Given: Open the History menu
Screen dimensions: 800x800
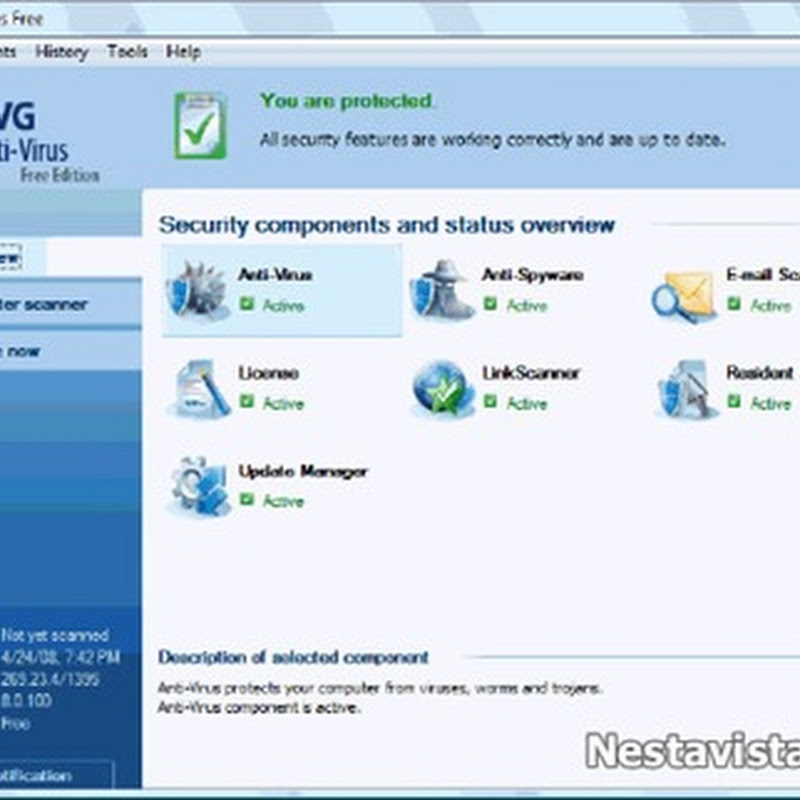Looking at the screenshot, I should (x=62, y=52).
